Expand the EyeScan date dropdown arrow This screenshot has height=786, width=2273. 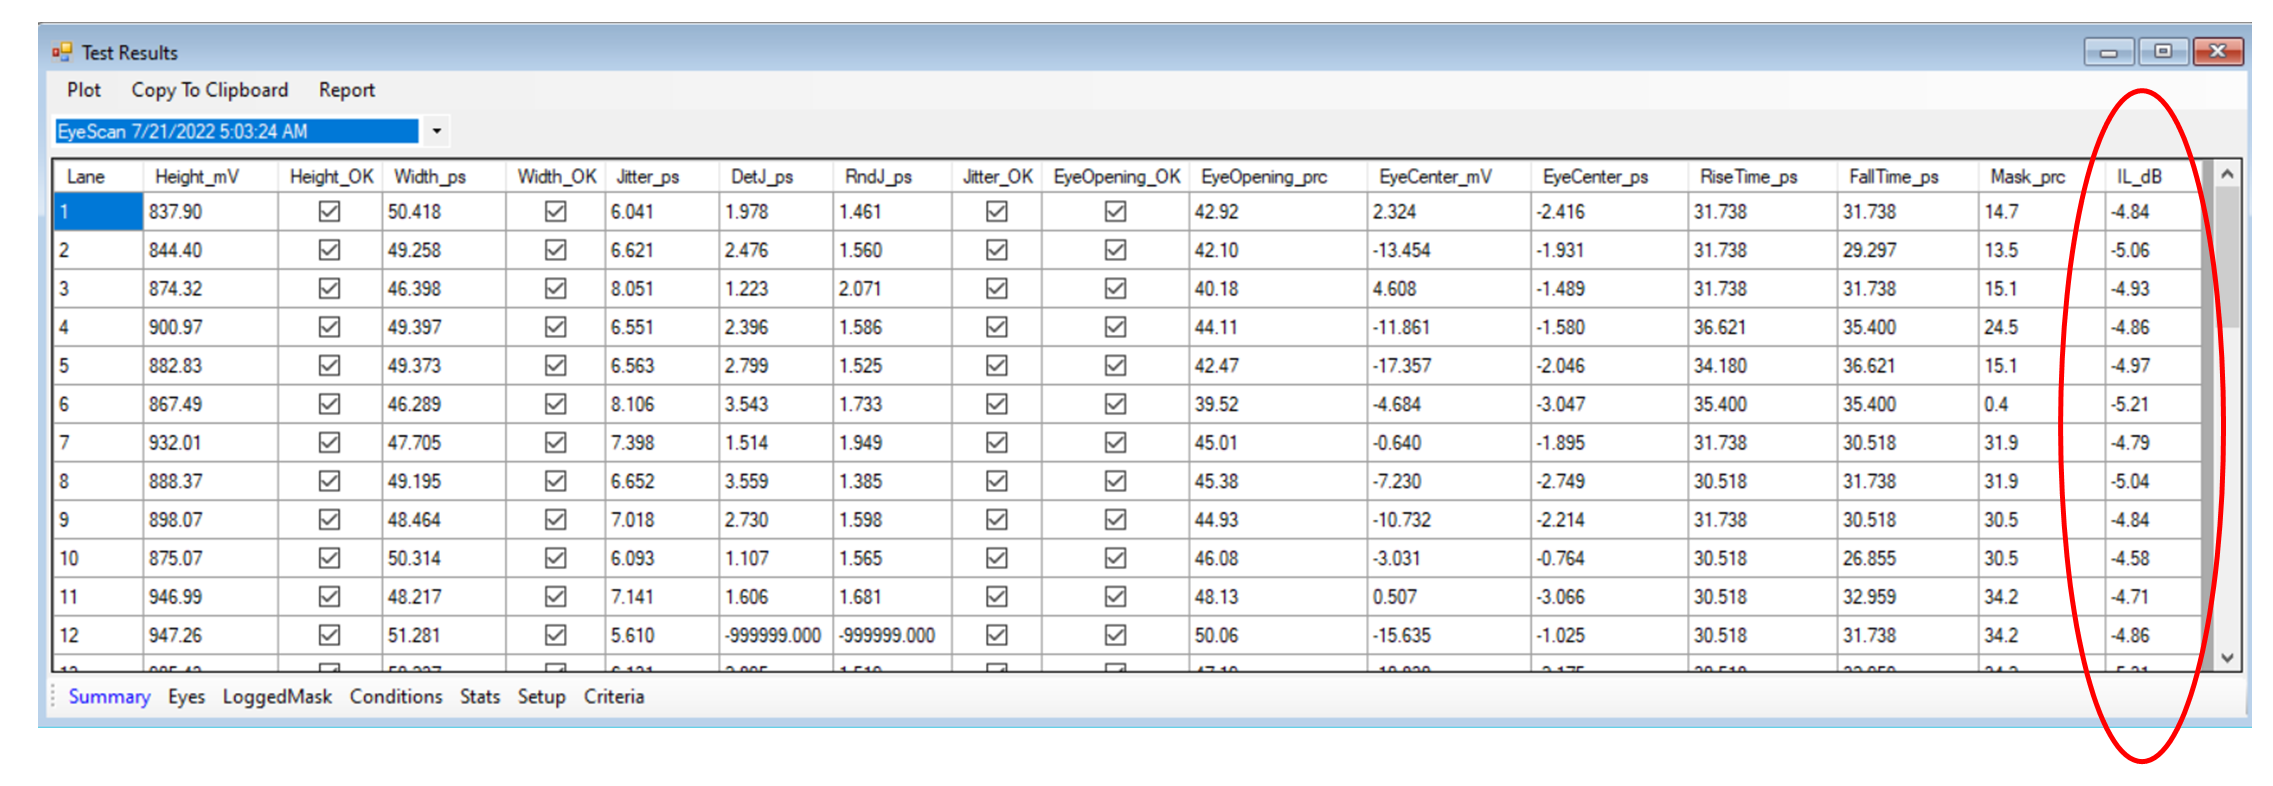436,131
